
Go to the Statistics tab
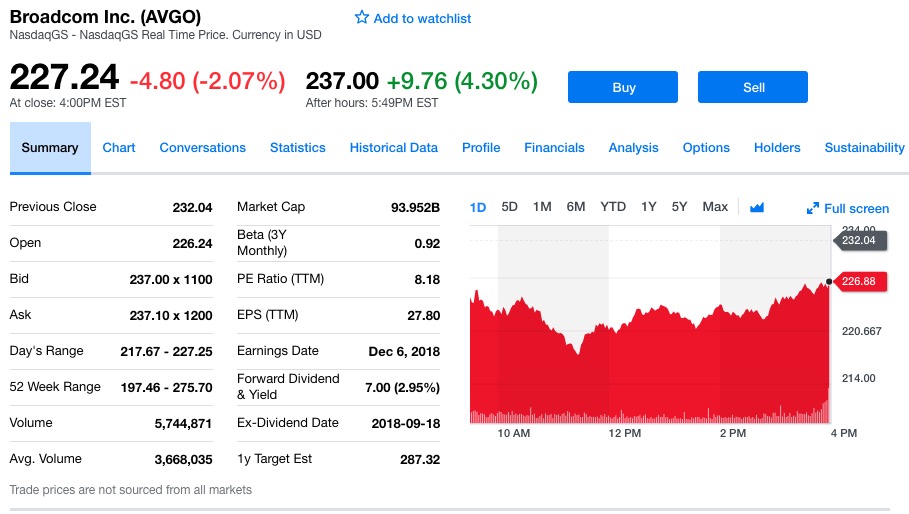coord(297,148)
